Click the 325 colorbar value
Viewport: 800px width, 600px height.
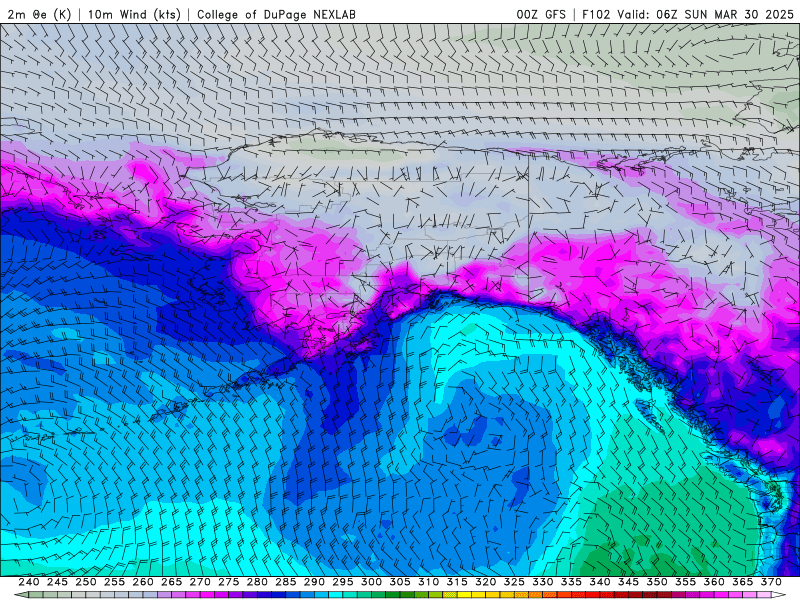[514, 582]
